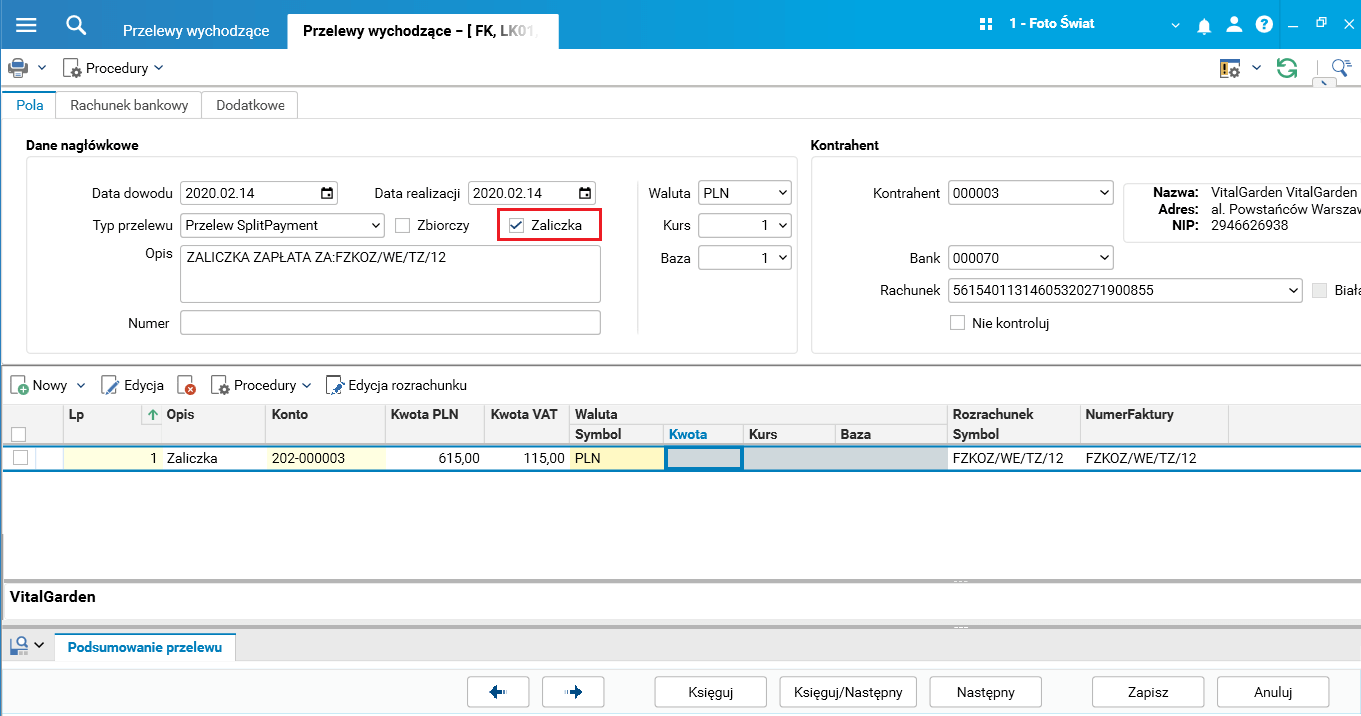Expand the Typ przelewu dropdown
The height and width of the screenshot is (716, 1361).
tap(376, 225)
